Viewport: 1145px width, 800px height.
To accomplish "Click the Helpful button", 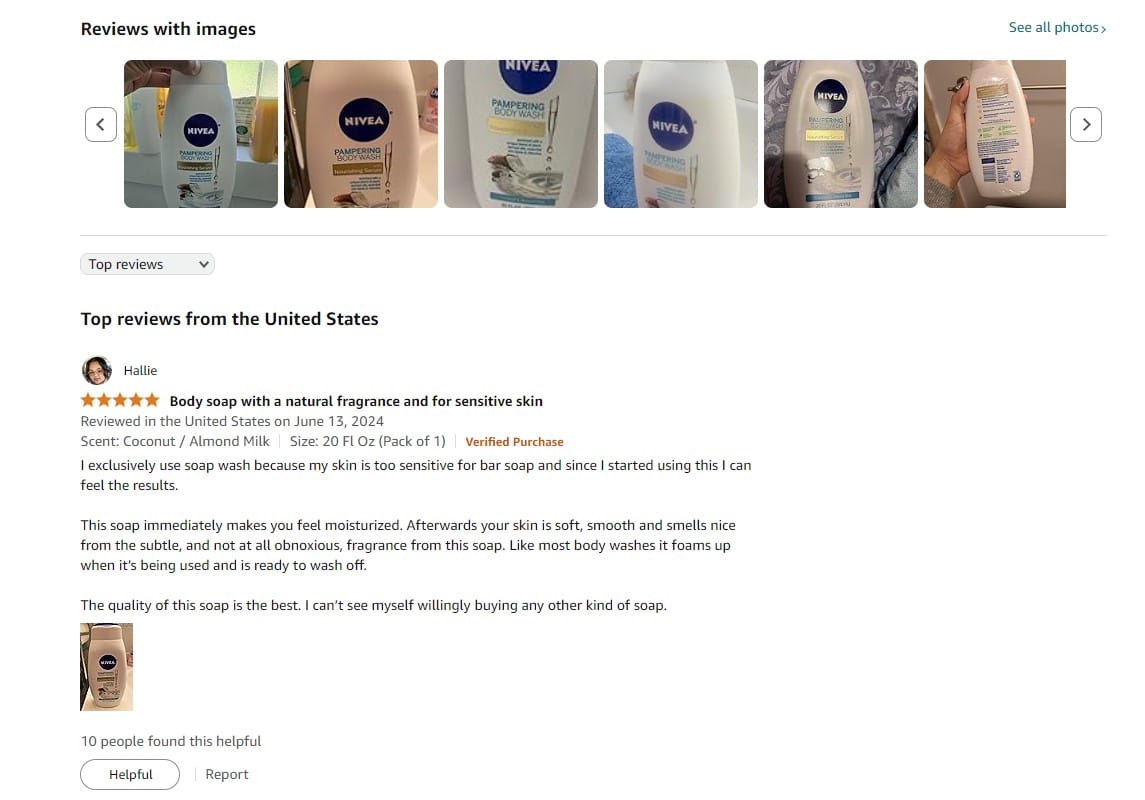I will pyautogui.click(x=130, y=774).
